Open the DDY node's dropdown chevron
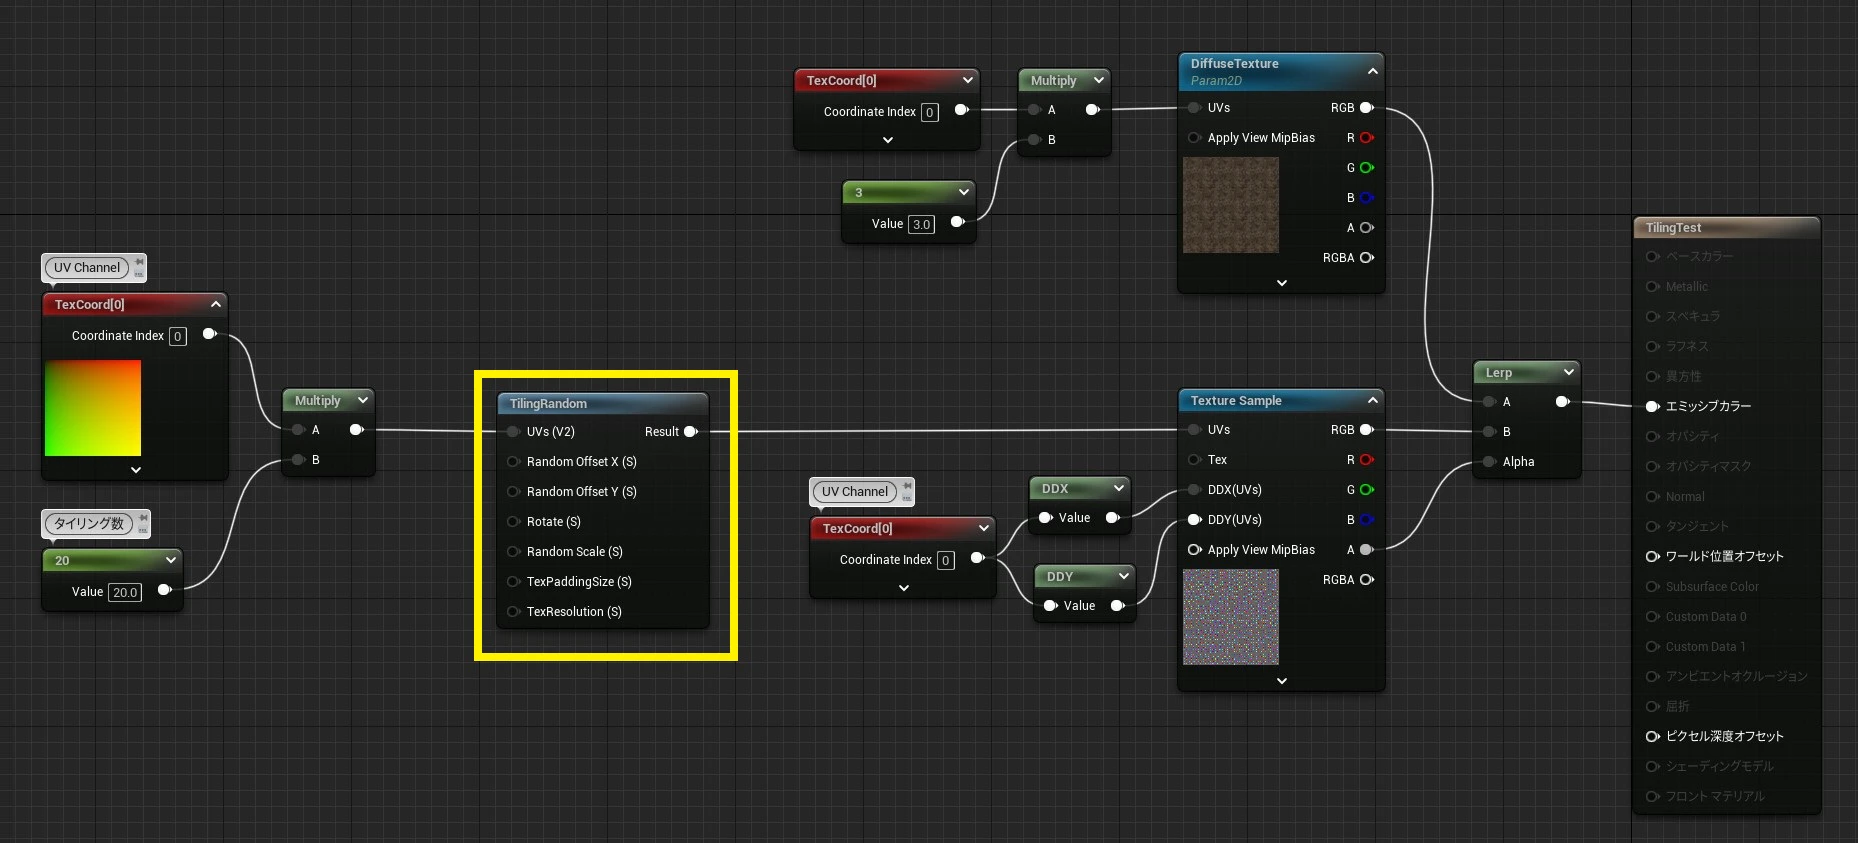Screen dimensions: 1858x843 [1124, 576]
